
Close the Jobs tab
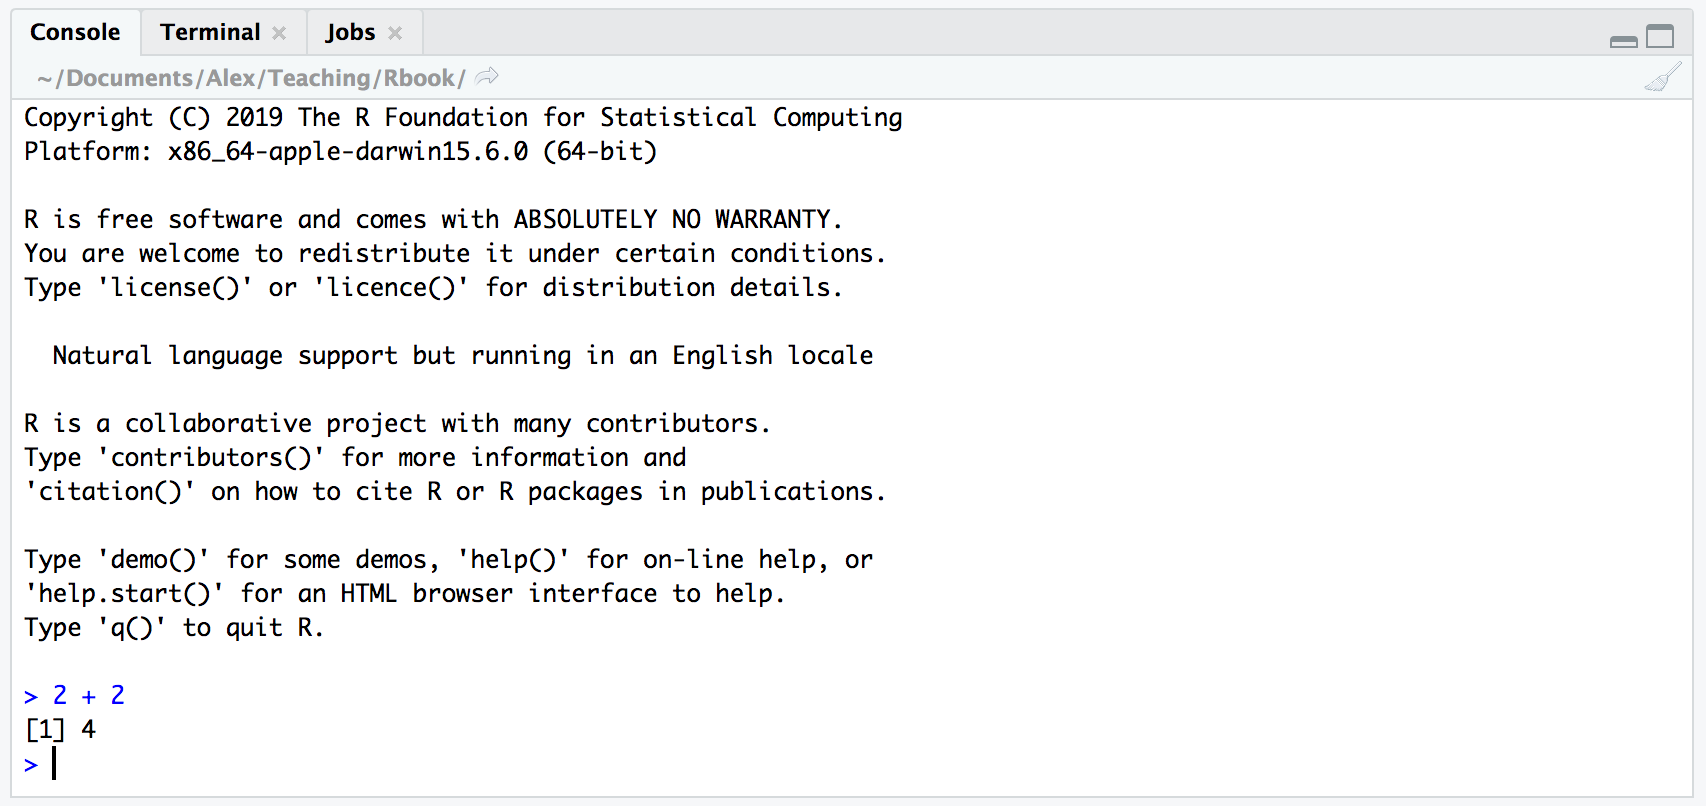(x=395, y=33)
